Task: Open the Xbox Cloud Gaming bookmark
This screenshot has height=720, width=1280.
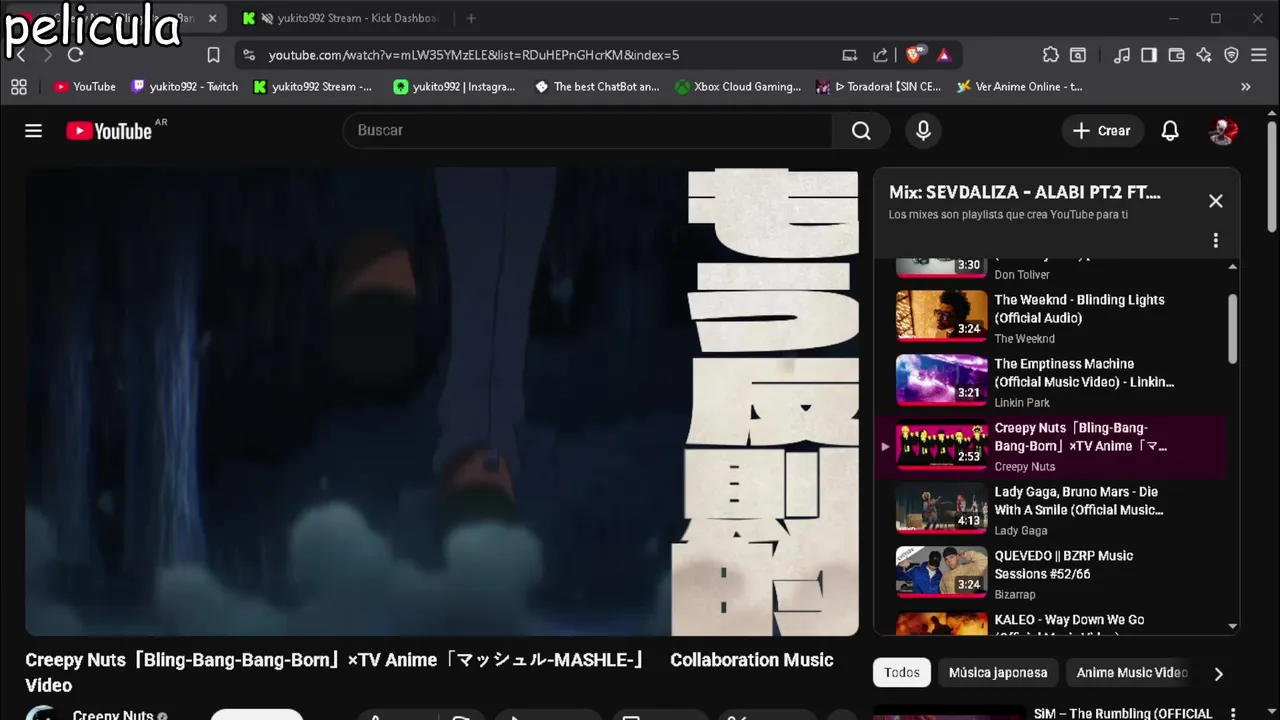Action: point(738,87)
